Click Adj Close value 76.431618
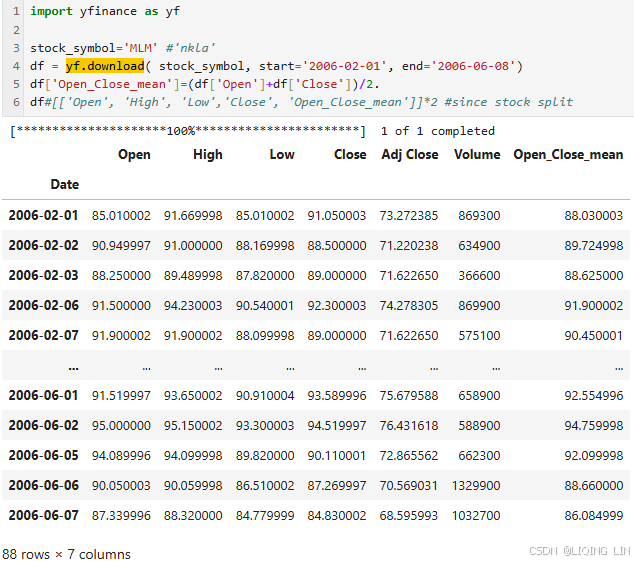 pyautogui.click(x=408, y=426)
